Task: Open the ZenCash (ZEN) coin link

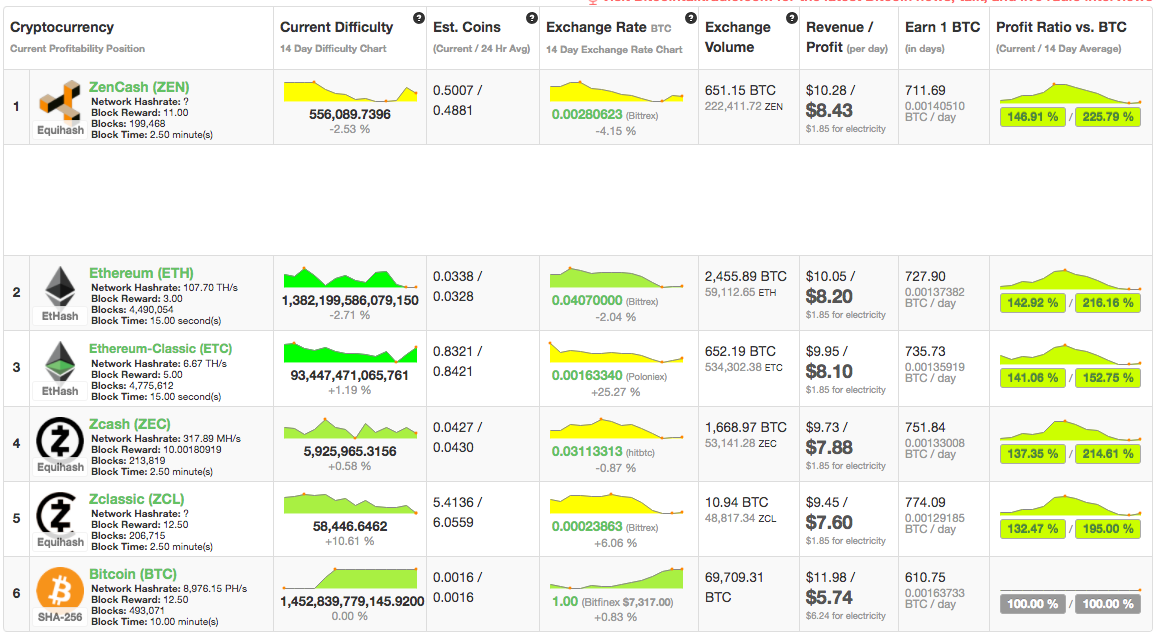Action: [139, 88]
